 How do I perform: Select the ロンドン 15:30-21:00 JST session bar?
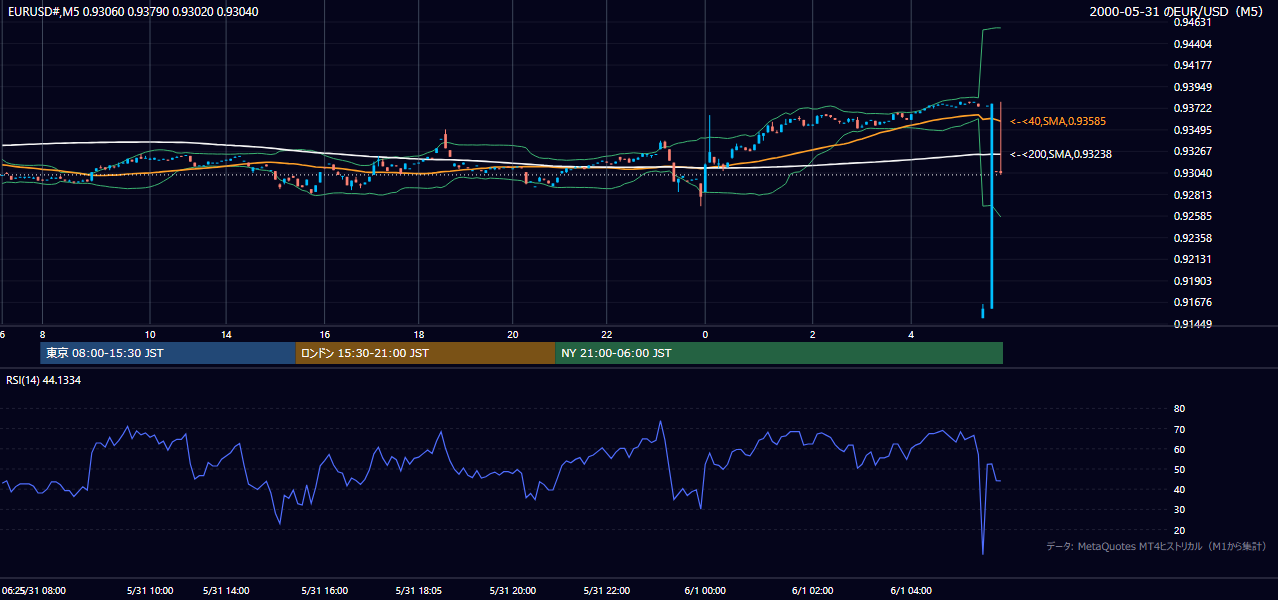tap(425, 353)
